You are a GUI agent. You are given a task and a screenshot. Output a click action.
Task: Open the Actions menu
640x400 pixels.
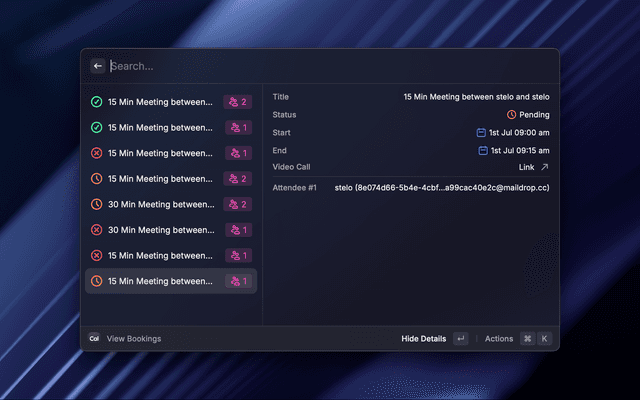click(499, 339)
